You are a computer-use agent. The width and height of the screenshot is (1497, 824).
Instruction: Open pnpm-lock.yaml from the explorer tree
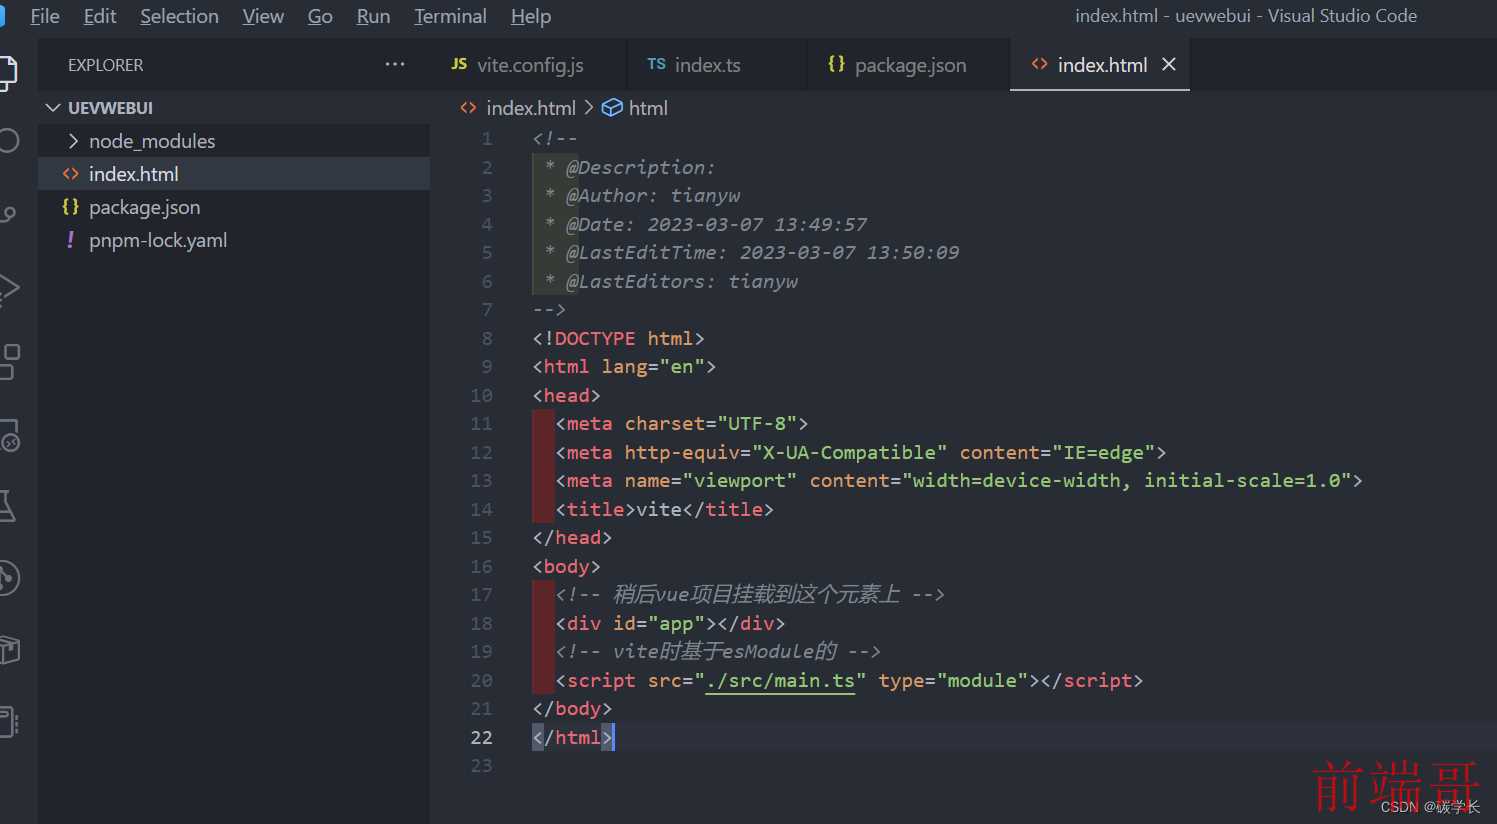tap(234, 240)
